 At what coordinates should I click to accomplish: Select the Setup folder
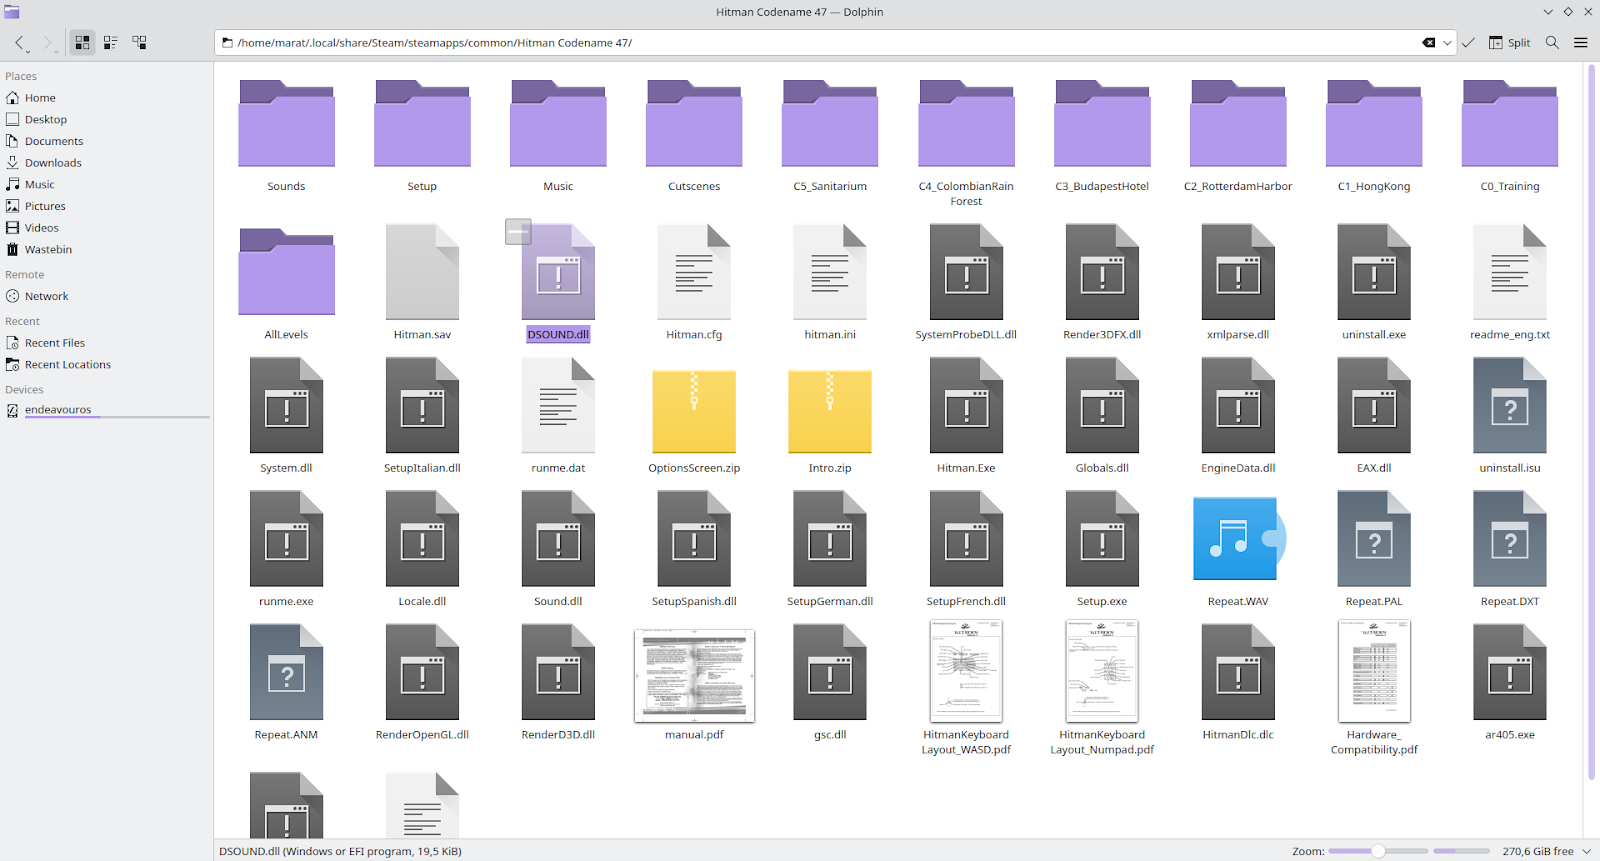coord(422,124)
